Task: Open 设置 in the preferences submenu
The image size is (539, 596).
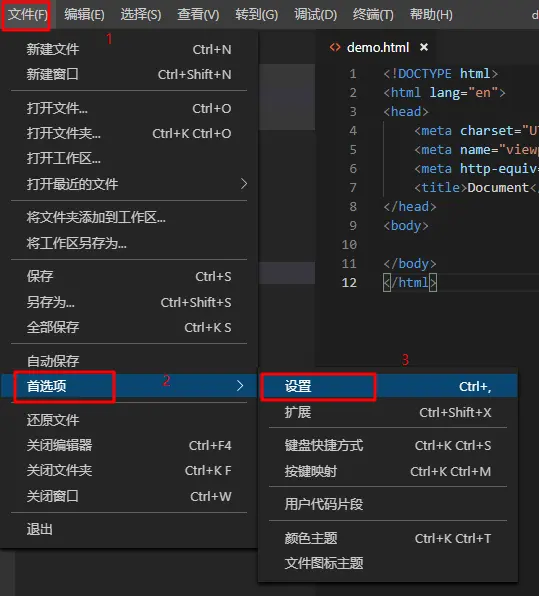Action: click(x=388, y=387)
